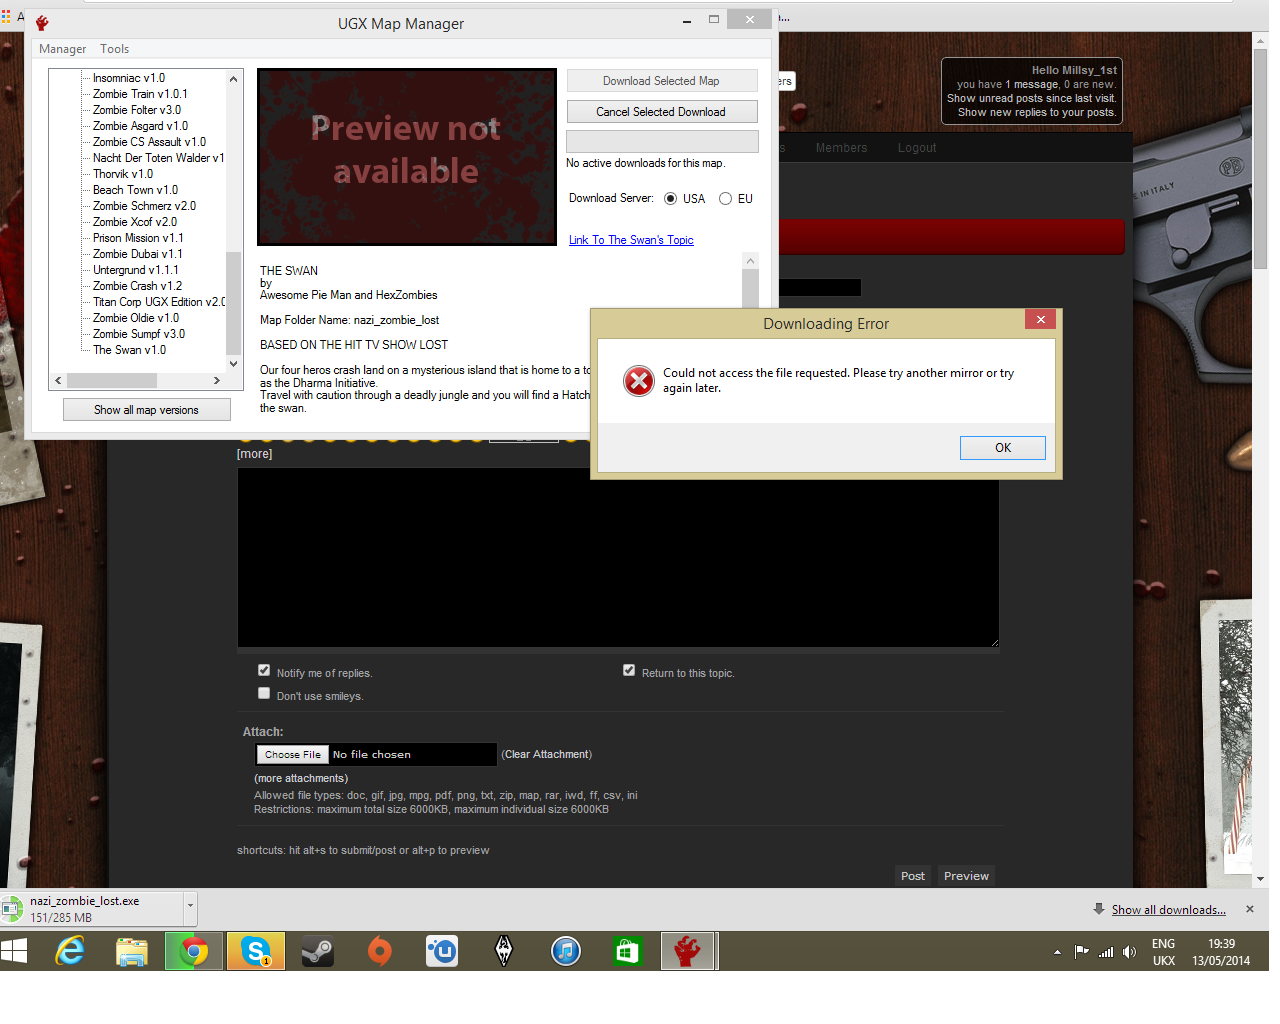Open nazi_zombie_lost.exe download options arrow
This screenshot has width=1280, height=1024.
[x=190, y=907]
